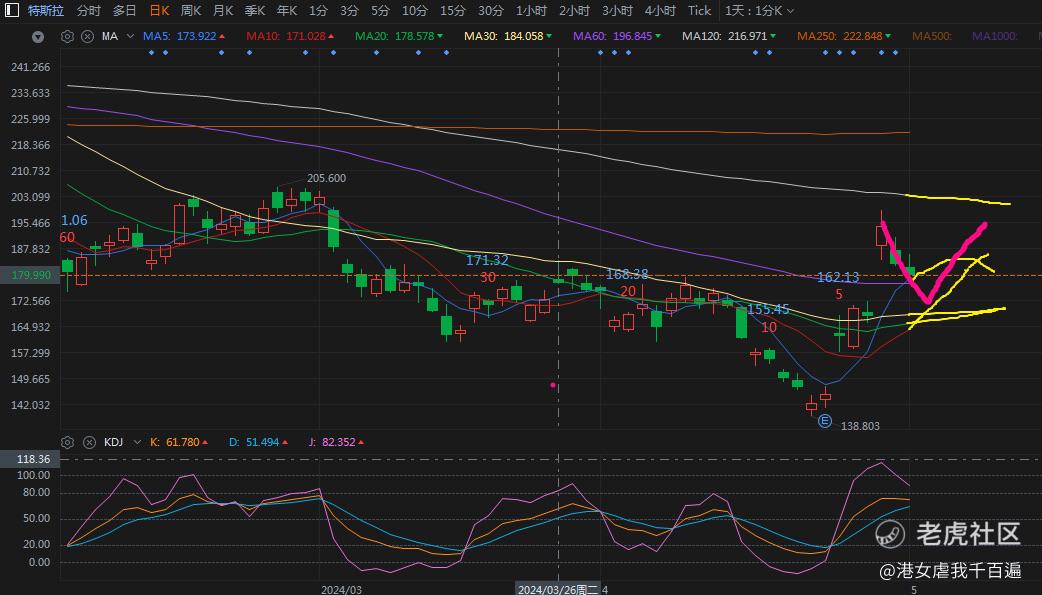This screenshot has width=1042, height=595.
Task: Switch to the Tick chart
Action: pos(699,11)
